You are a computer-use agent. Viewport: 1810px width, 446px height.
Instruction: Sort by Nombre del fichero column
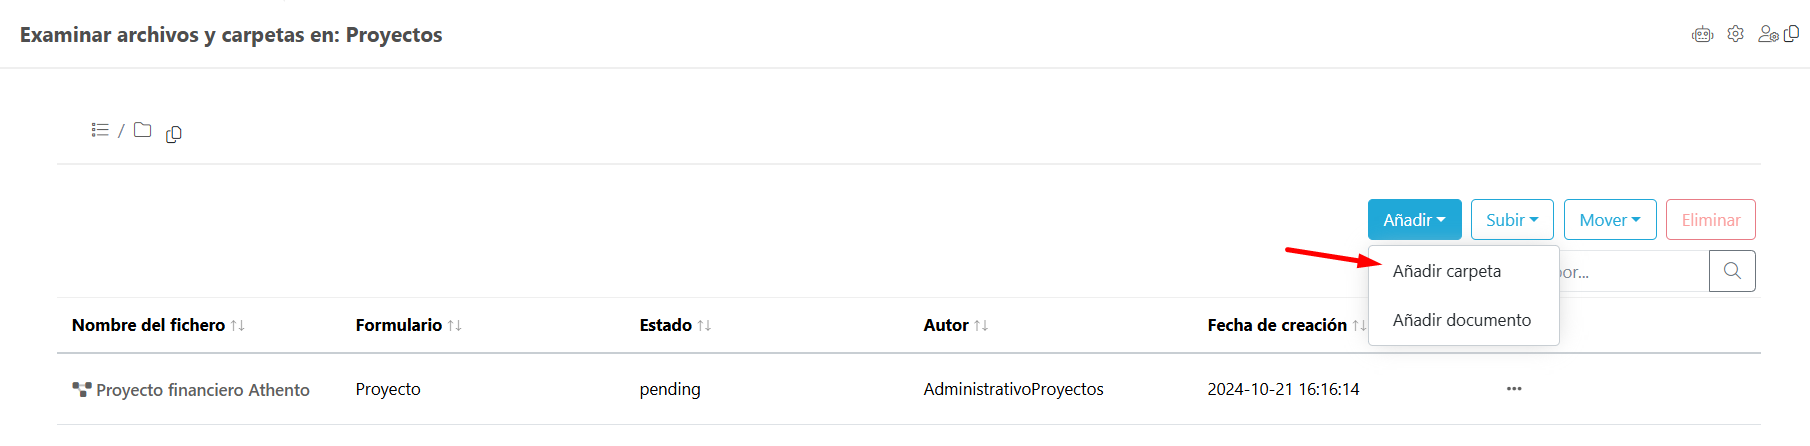(x=237, y=325)
